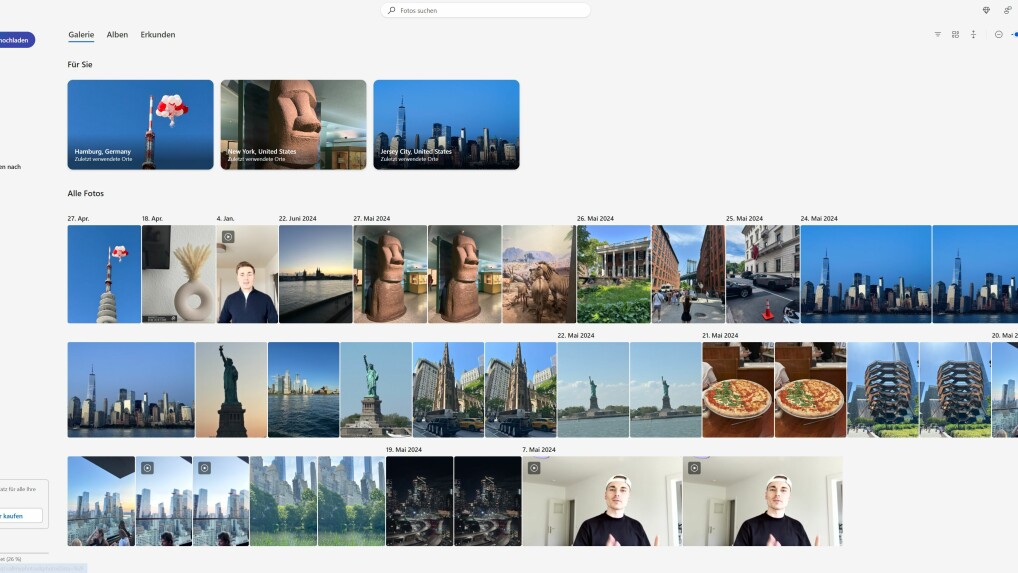1018x573 pixels.
Task: Click the '27. Apr.' date label
Action: [x=79, y=219]
